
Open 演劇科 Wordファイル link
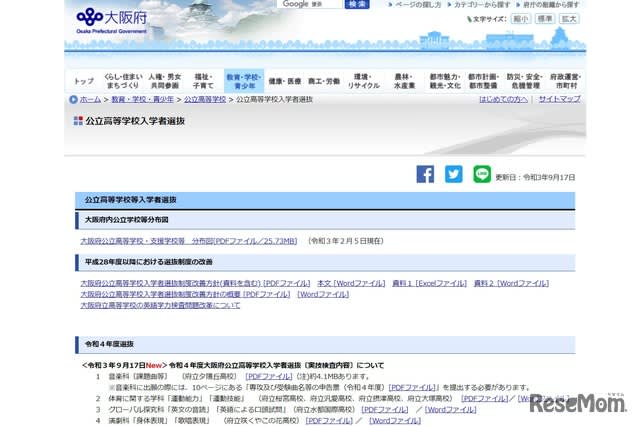pyautogui.click(x=395, y=420)
